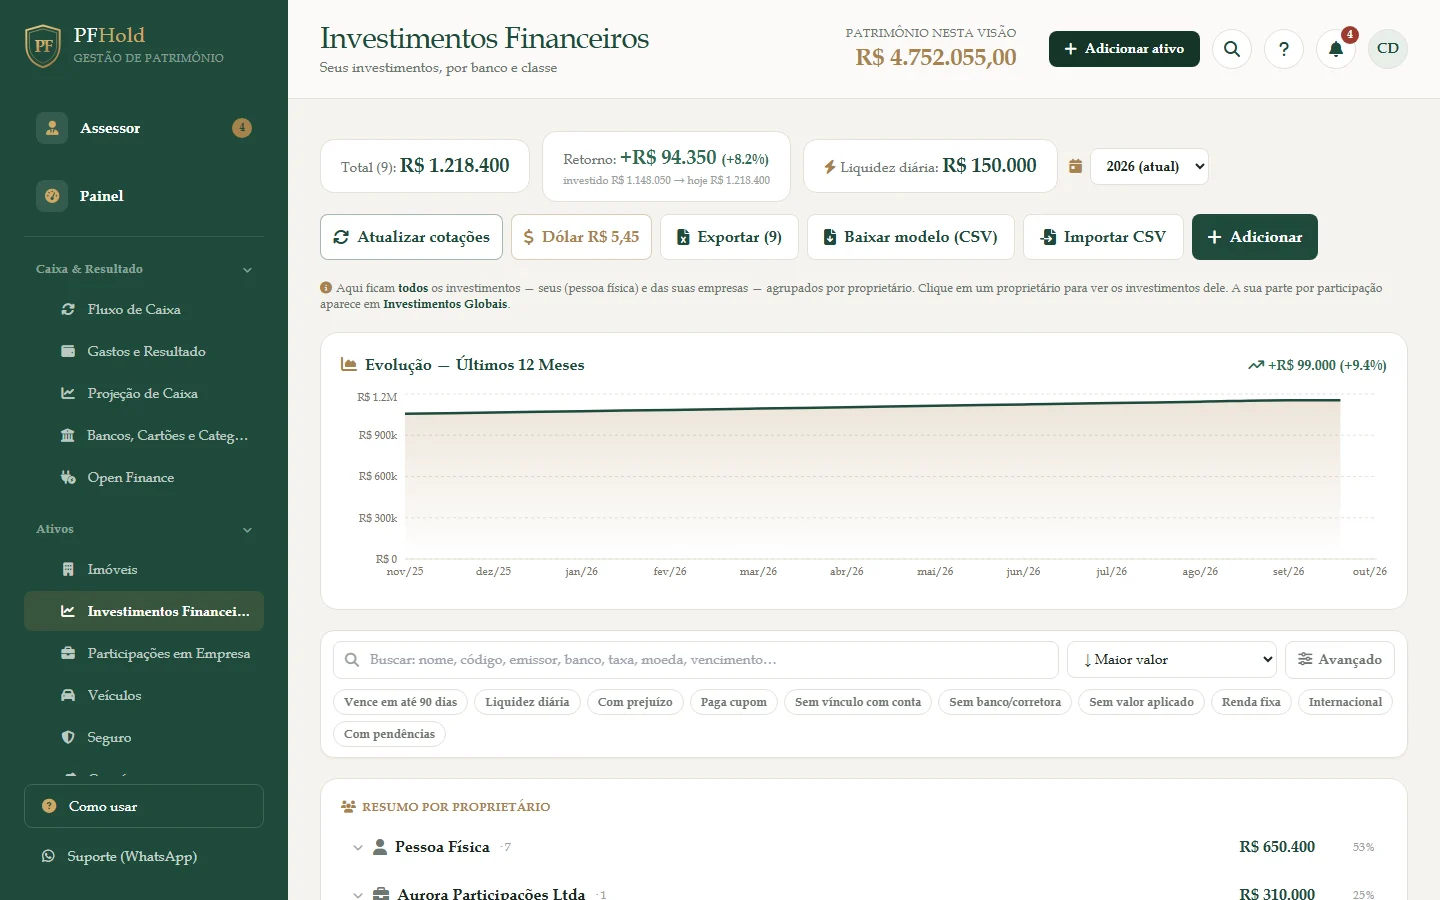This screenshot has width=1440, height=900.
Task: Select Participações em Empresa
Action: [144, 654]
